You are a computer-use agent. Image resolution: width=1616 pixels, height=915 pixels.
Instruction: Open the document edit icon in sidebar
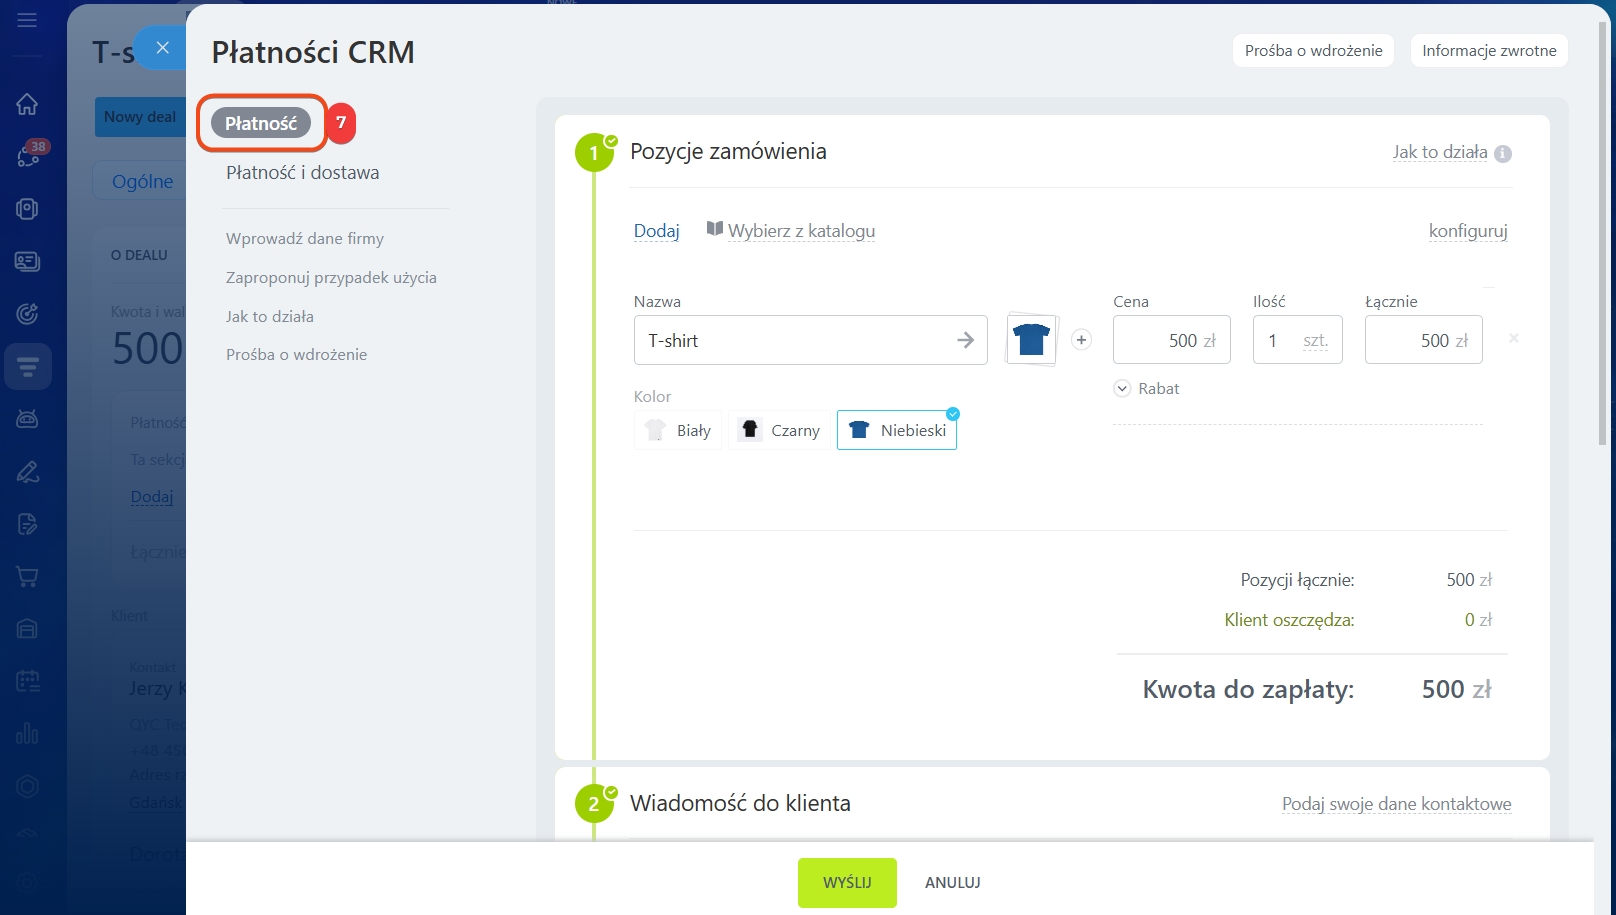coord(27,523)
